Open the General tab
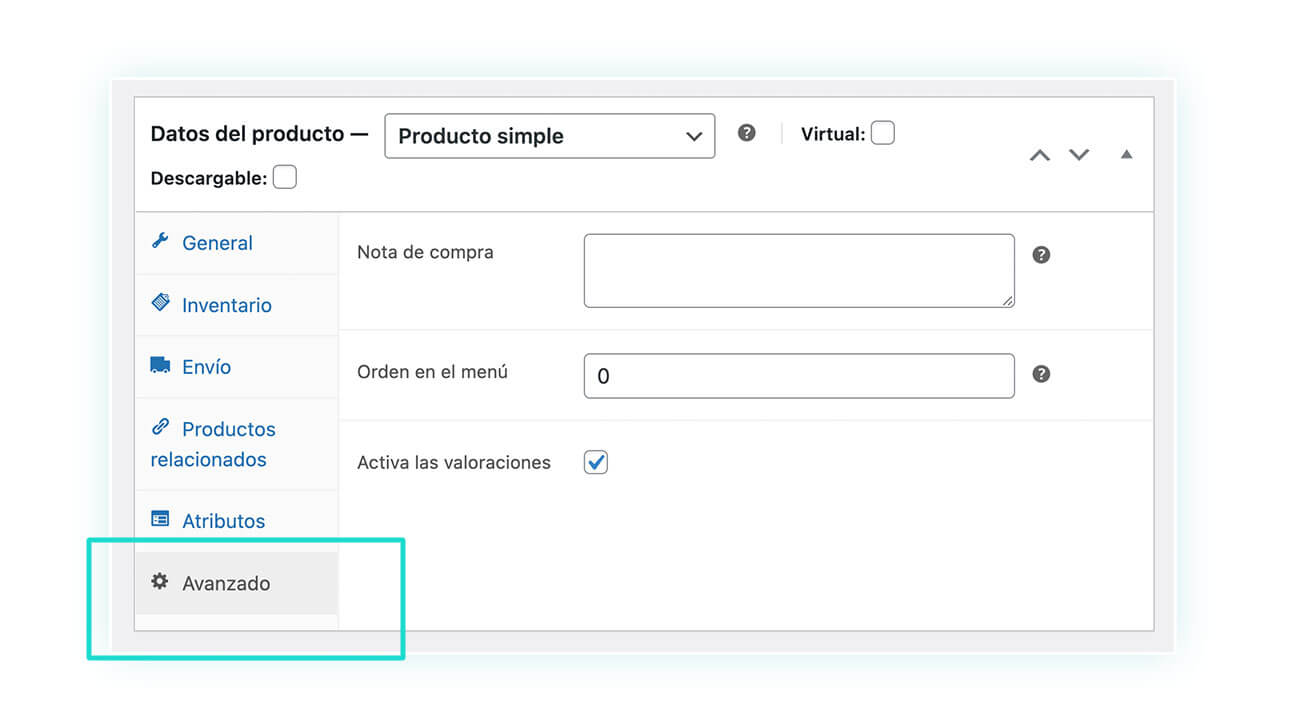Screen dimensions: 1300x716 click(x=237, y=243)
